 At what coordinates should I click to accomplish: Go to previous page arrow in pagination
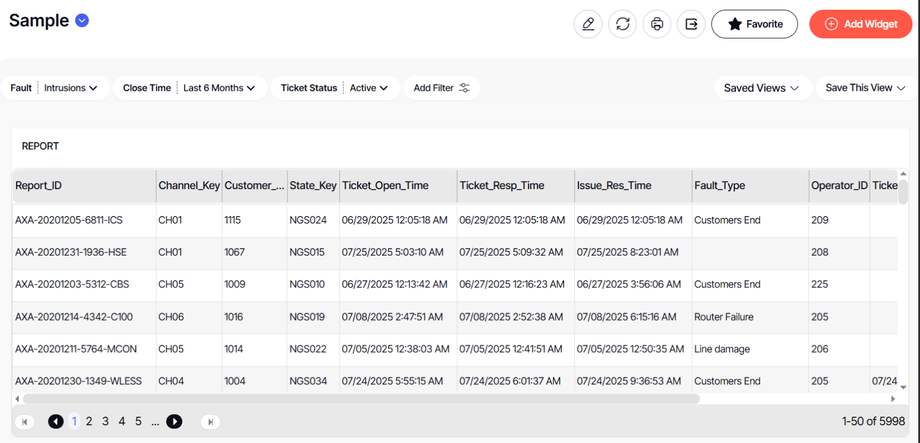coord(56,422)
